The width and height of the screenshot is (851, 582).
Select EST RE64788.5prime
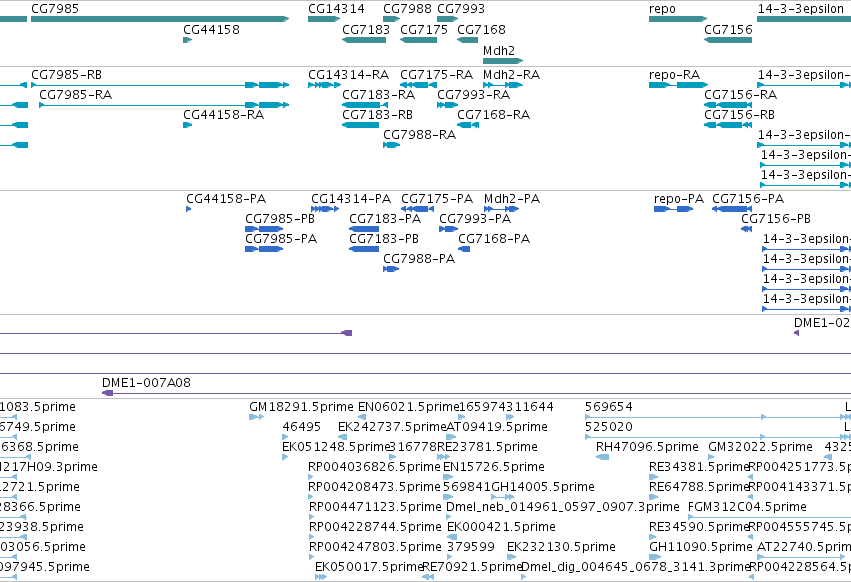[x=653, y=497]
